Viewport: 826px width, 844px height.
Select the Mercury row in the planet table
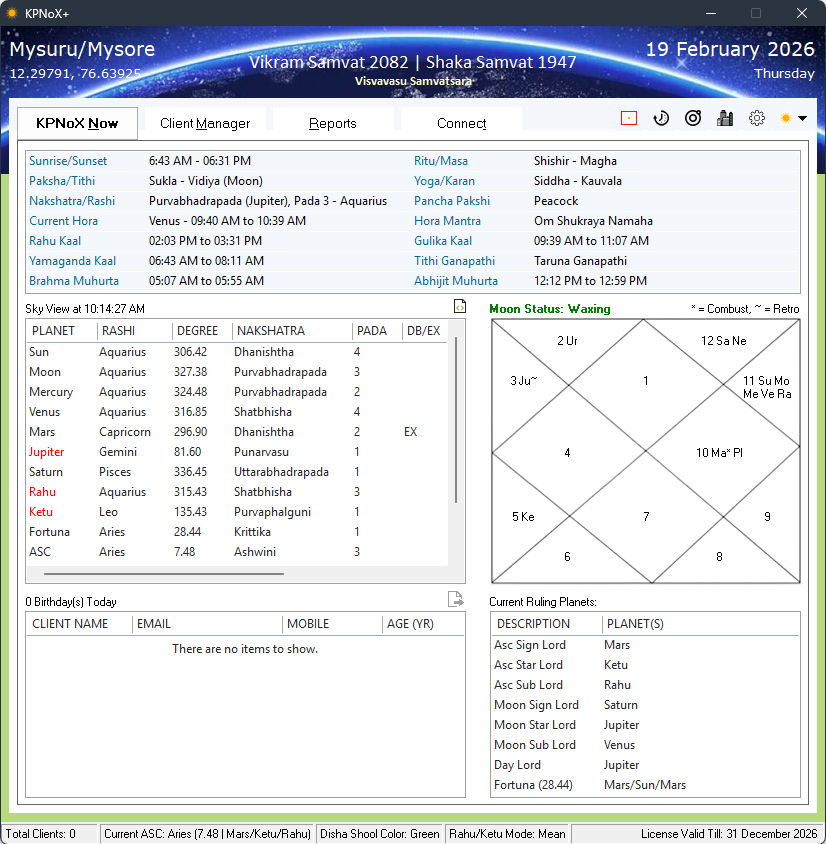[x=237, y=392]
